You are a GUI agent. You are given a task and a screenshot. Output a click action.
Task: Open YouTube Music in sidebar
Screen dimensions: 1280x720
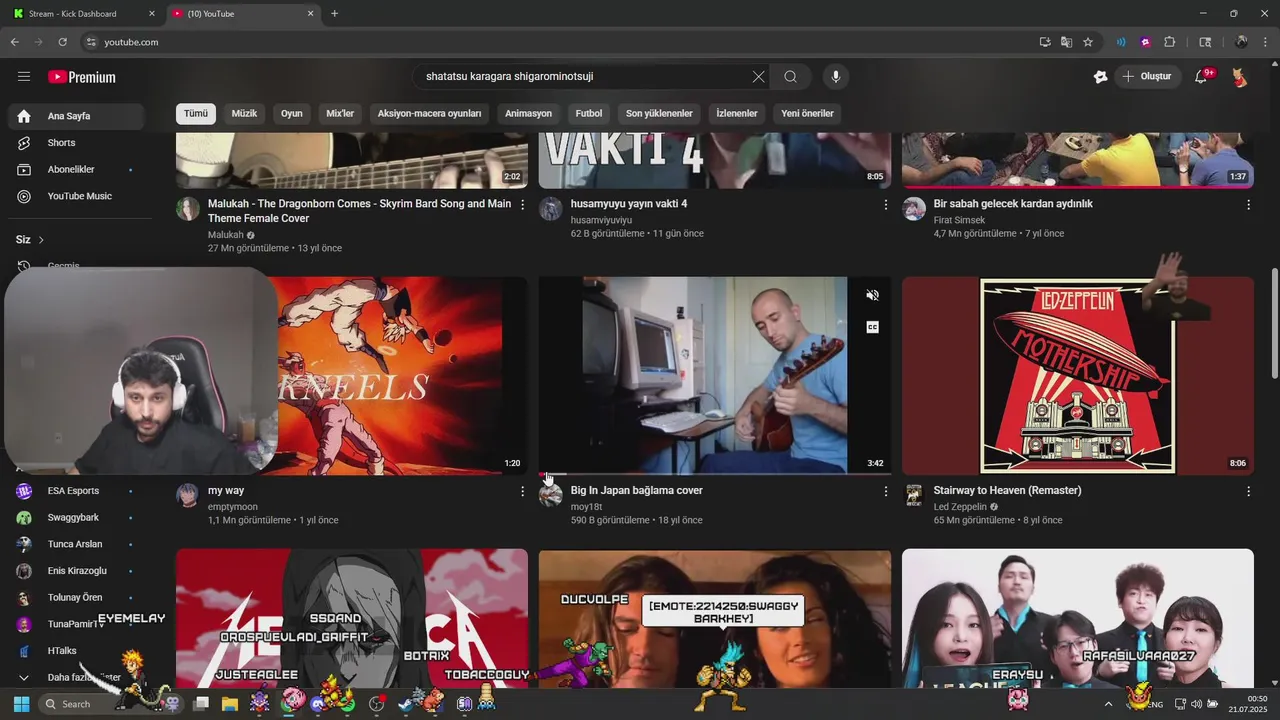[x=75, y=196]
